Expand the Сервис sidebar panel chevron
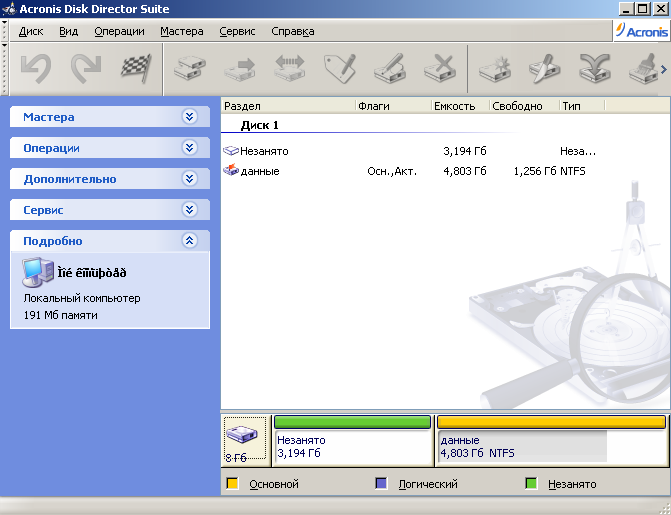This screenshot has height=515, width=671. [190, 210]
